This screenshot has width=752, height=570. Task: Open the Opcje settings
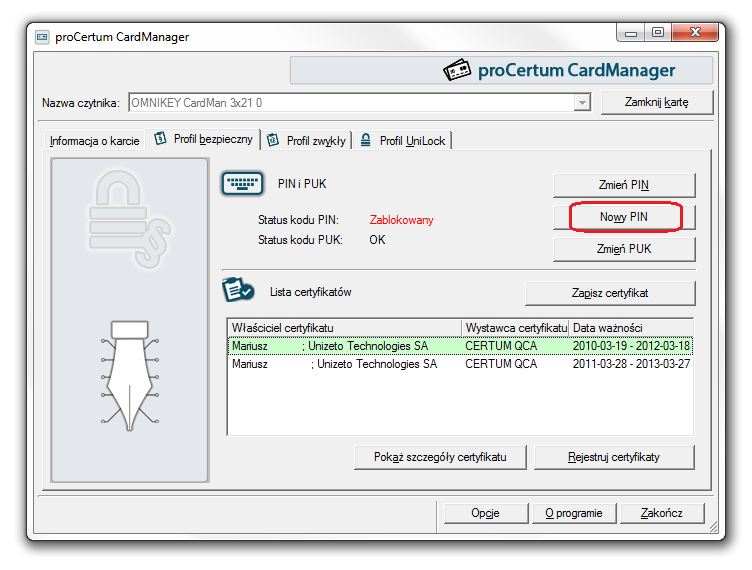click(x=485, y=513)
